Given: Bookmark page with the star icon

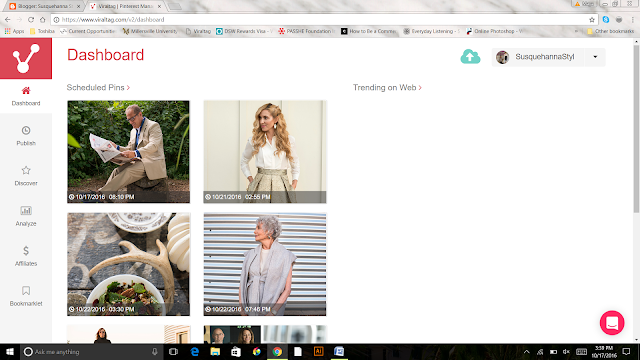Looking at the screenshot, I should [x=592, y=20].
